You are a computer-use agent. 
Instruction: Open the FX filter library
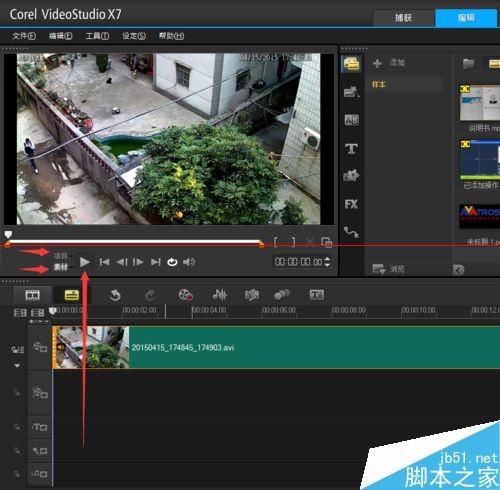click(351, 204)
